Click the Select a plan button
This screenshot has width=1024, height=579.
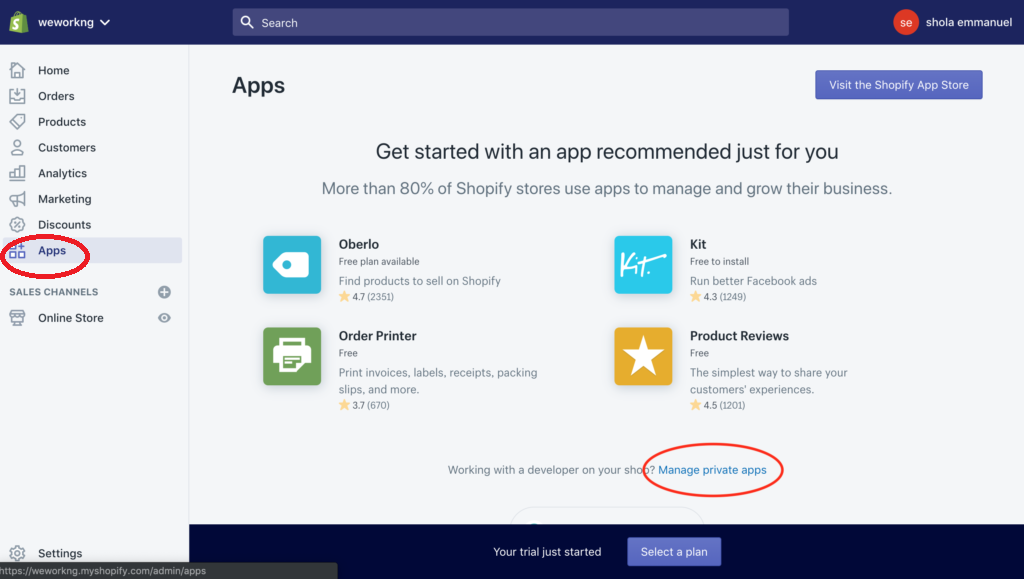673,551
